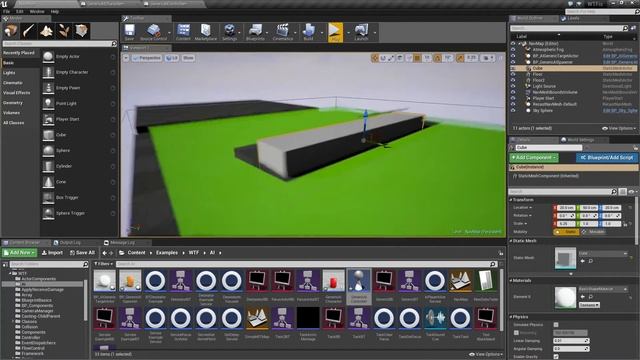Click the Launch toolbar icon
Image resolution: width=640 pixels, height=360 pixels.
[x=361, y=32]
